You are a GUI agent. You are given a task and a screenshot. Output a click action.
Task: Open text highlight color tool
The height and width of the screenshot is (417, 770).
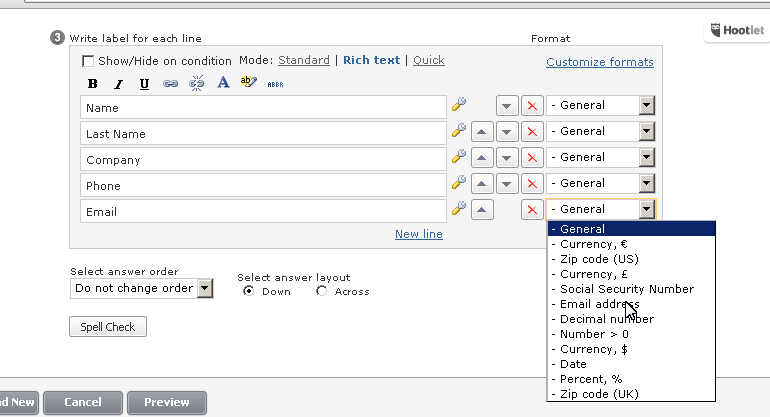248,82
